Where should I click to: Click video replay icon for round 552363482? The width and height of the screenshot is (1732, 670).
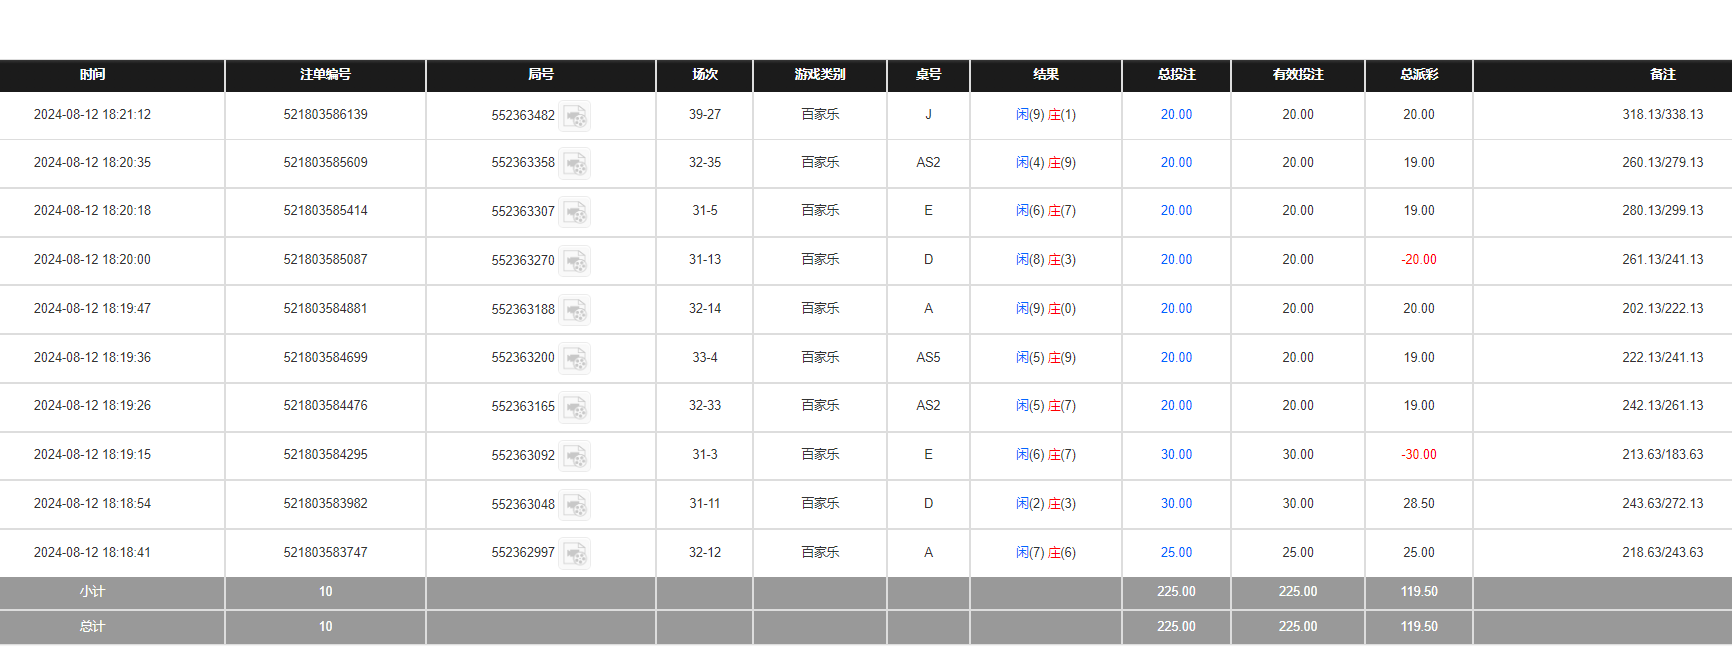coord(575,116)
